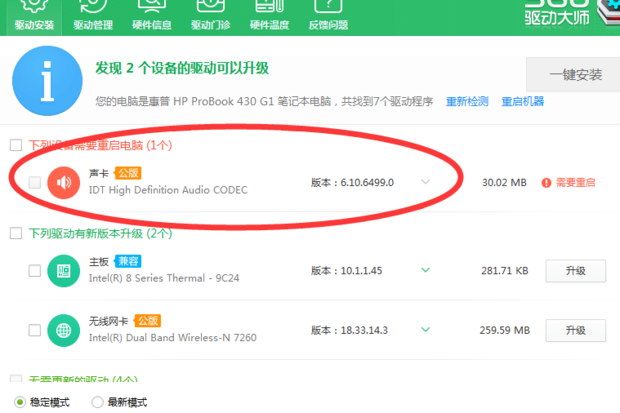
Task: Check the 无线网卡 Wireless-N 7260 checkbox
Action: pyautogui.click(x=35, y=330)
